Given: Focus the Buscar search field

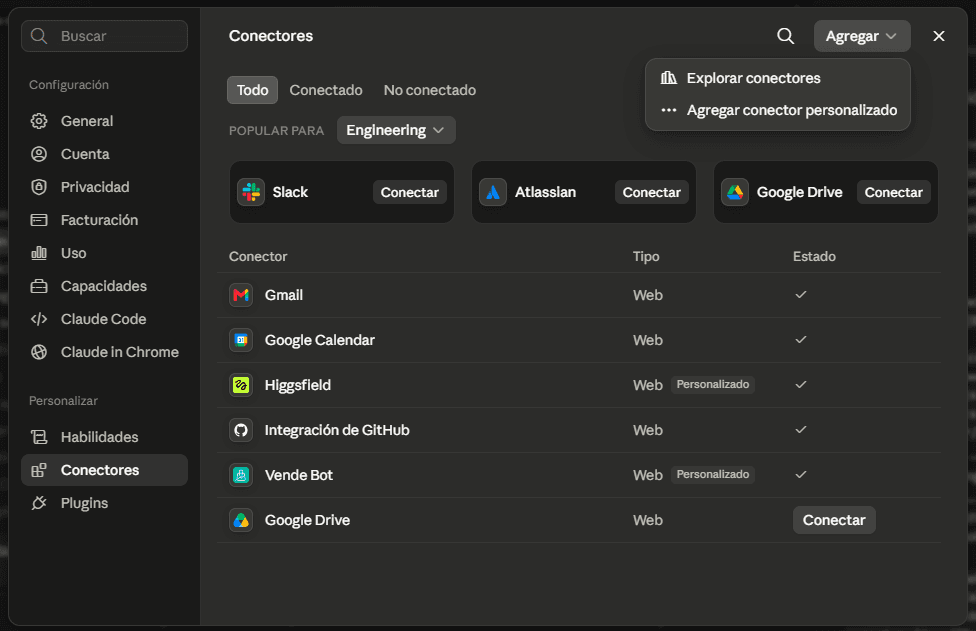Looking at the screenshot, I should click(105, 36).
